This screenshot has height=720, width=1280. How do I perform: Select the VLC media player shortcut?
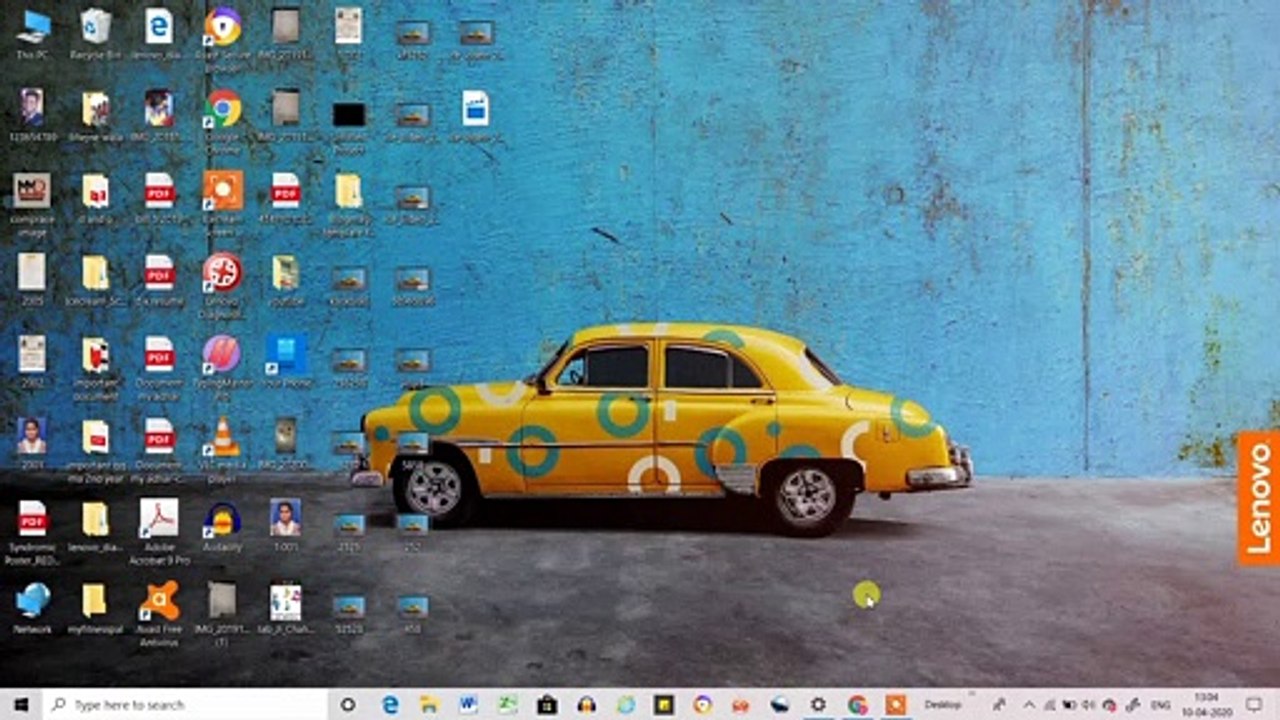(222, 449)
